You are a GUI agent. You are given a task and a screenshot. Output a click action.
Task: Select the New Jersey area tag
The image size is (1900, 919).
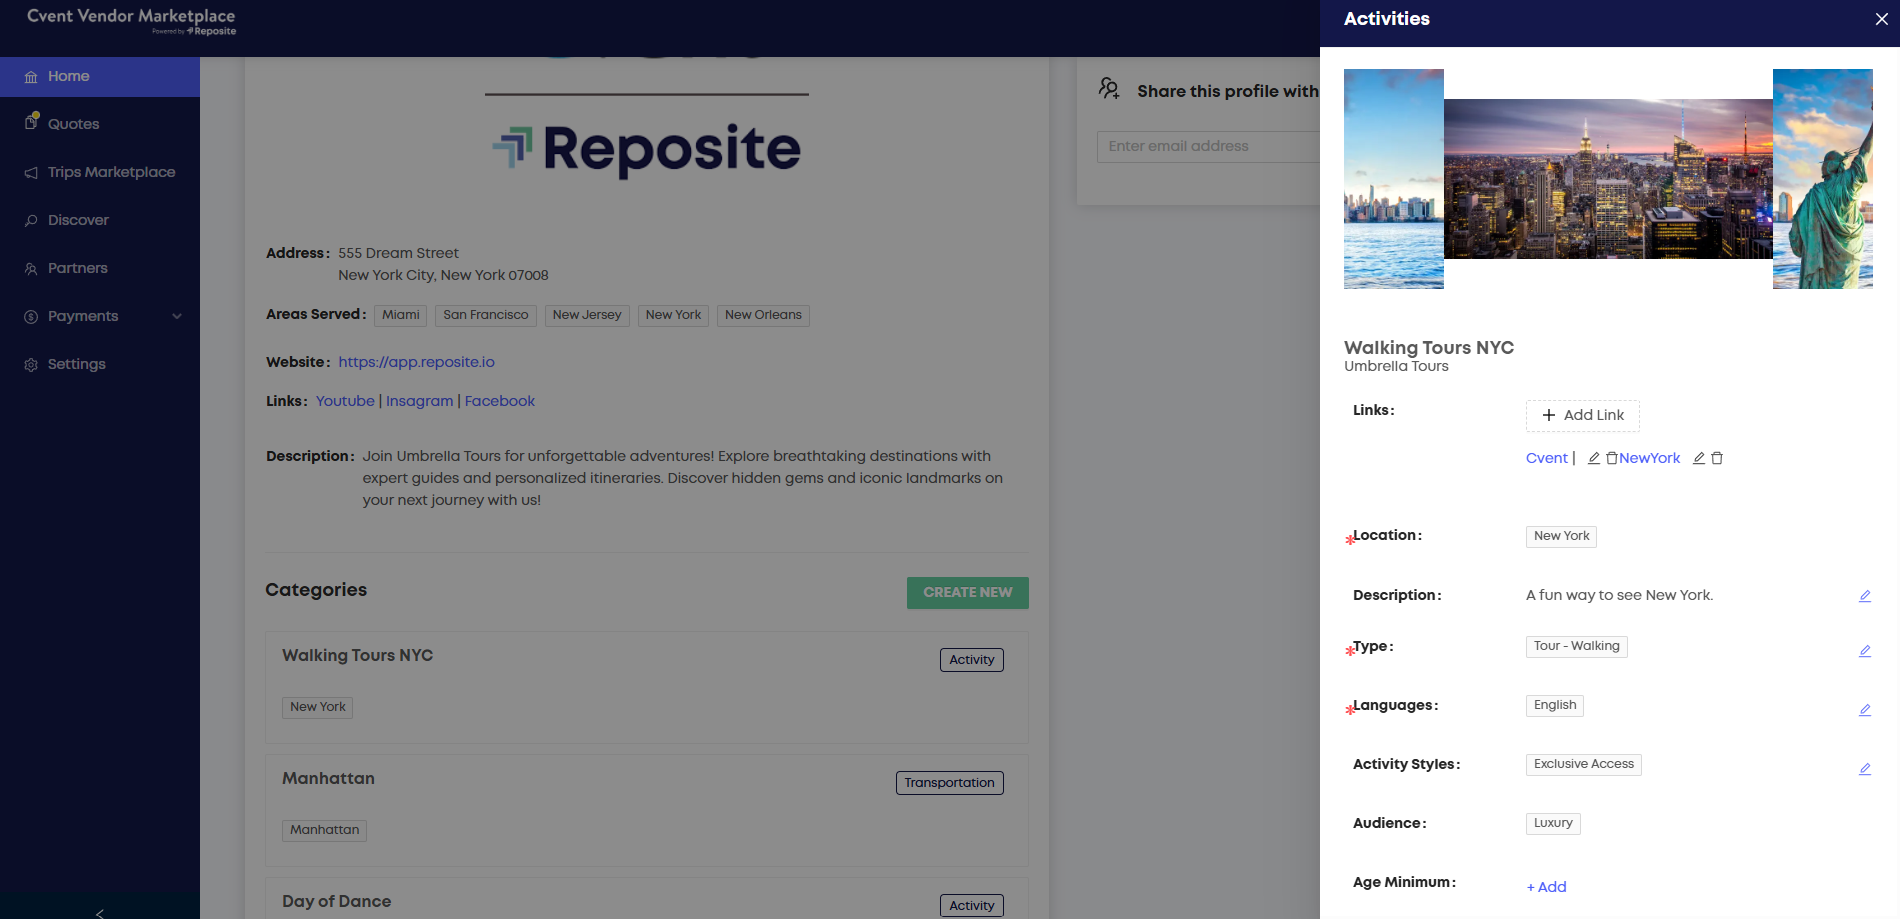click(587, 315)
